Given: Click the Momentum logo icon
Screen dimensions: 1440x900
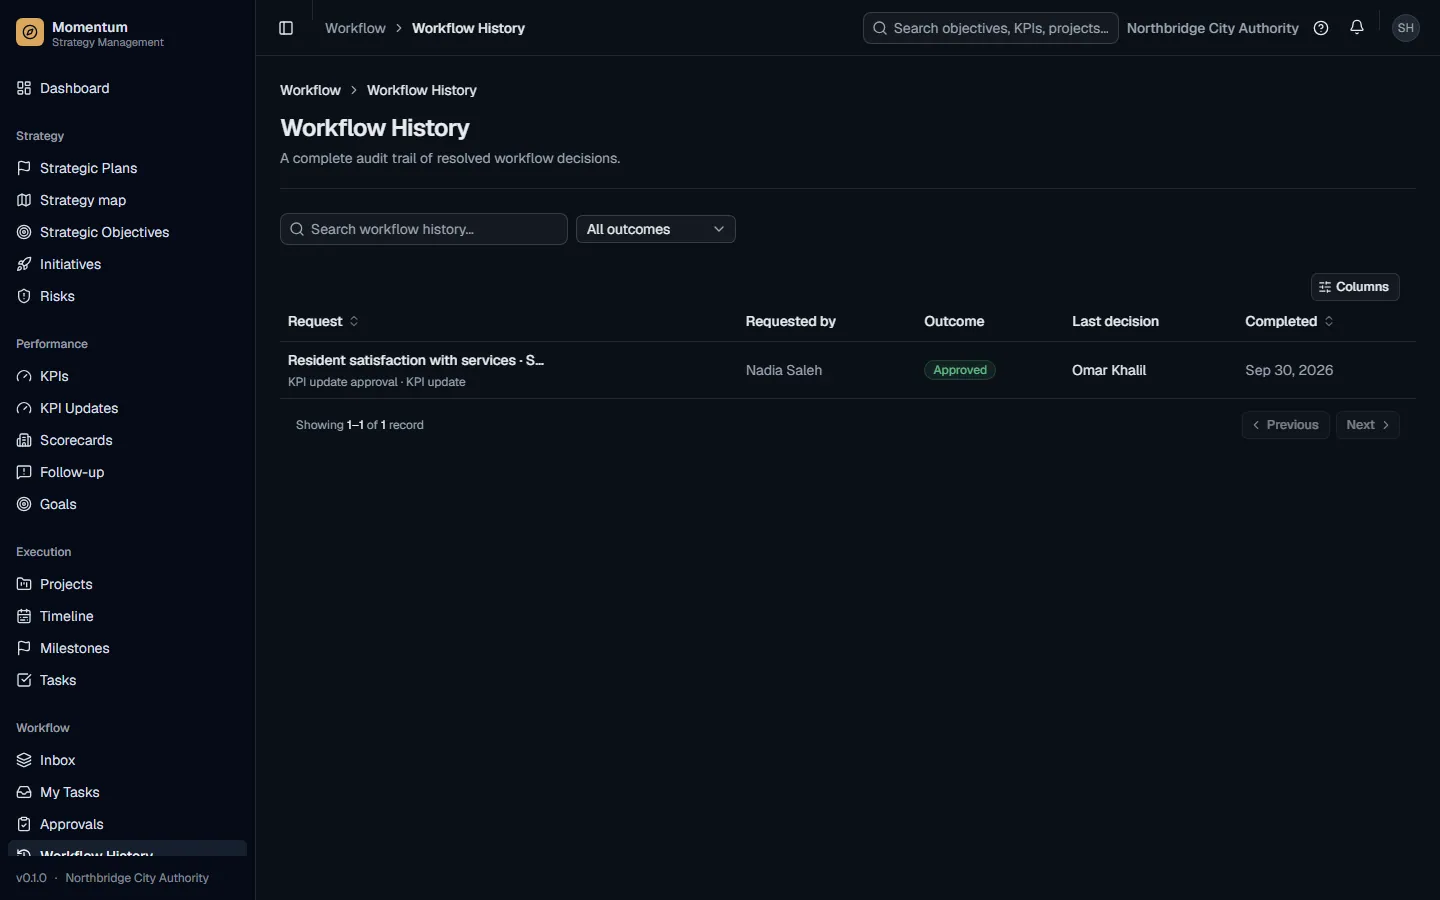Looking at the screenshot, I should pyautogui.click(x=30, y=34).
